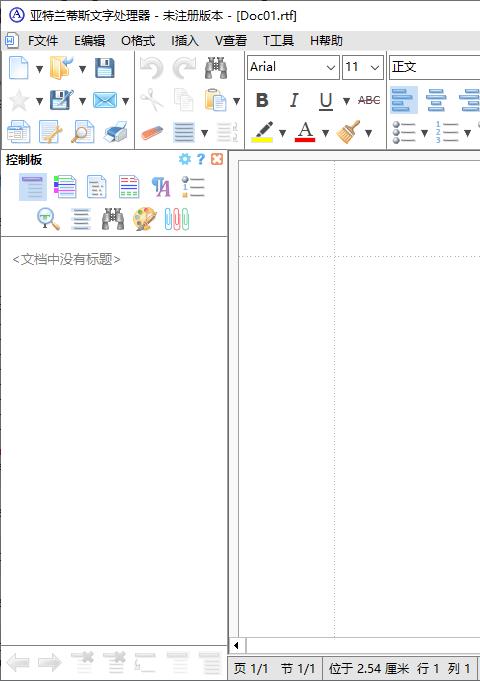Screen dimensions: 480x681
Task: Expand the Underline style arrow
Action: [346, 101]
